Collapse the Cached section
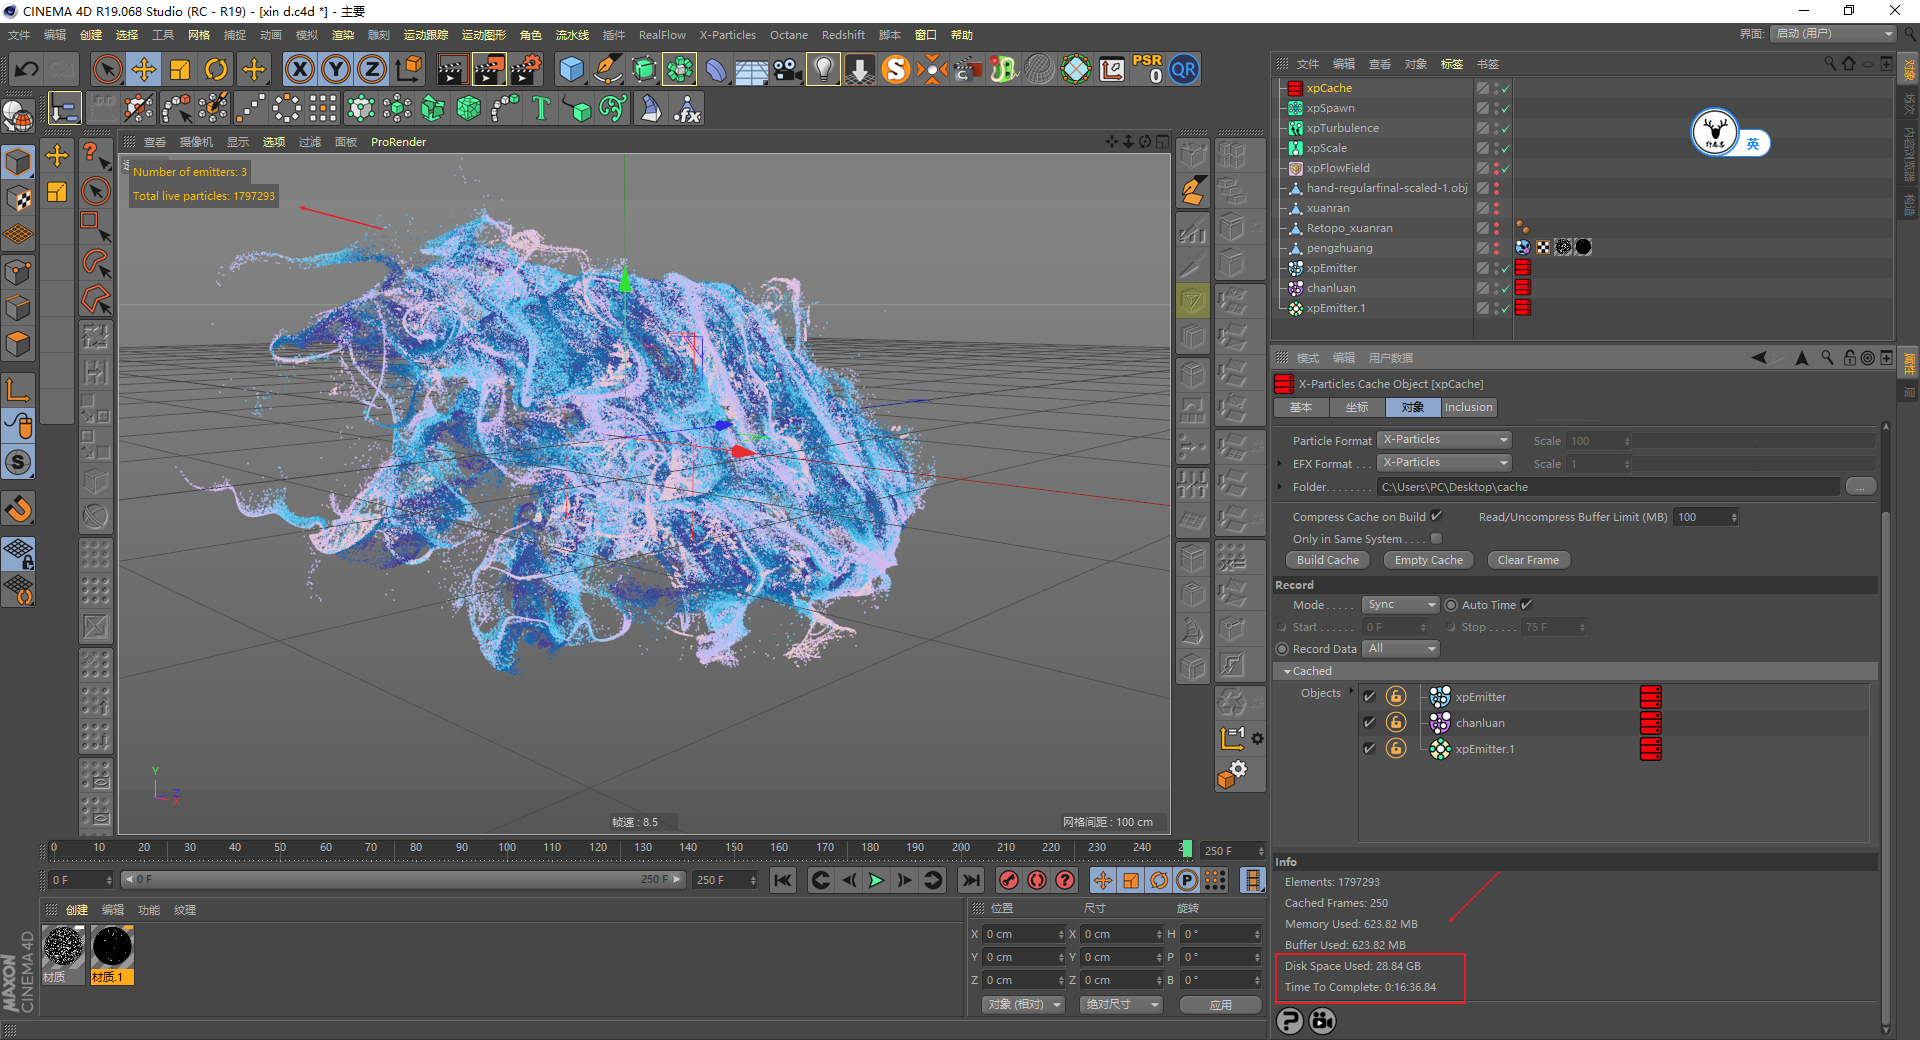This screenshot has height=1040, width=1920. coord(1287,671)
